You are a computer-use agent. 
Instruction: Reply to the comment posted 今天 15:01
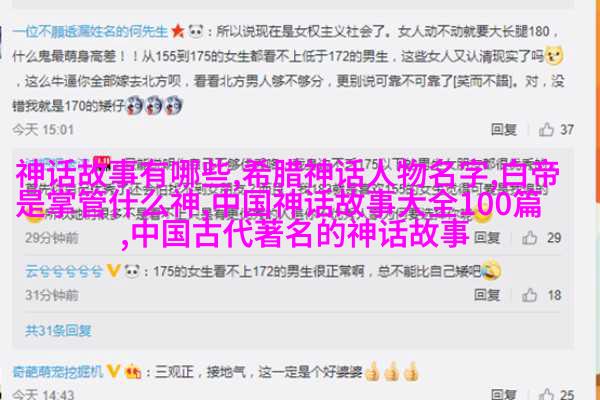pyautogui.click(x=504, y=130)
